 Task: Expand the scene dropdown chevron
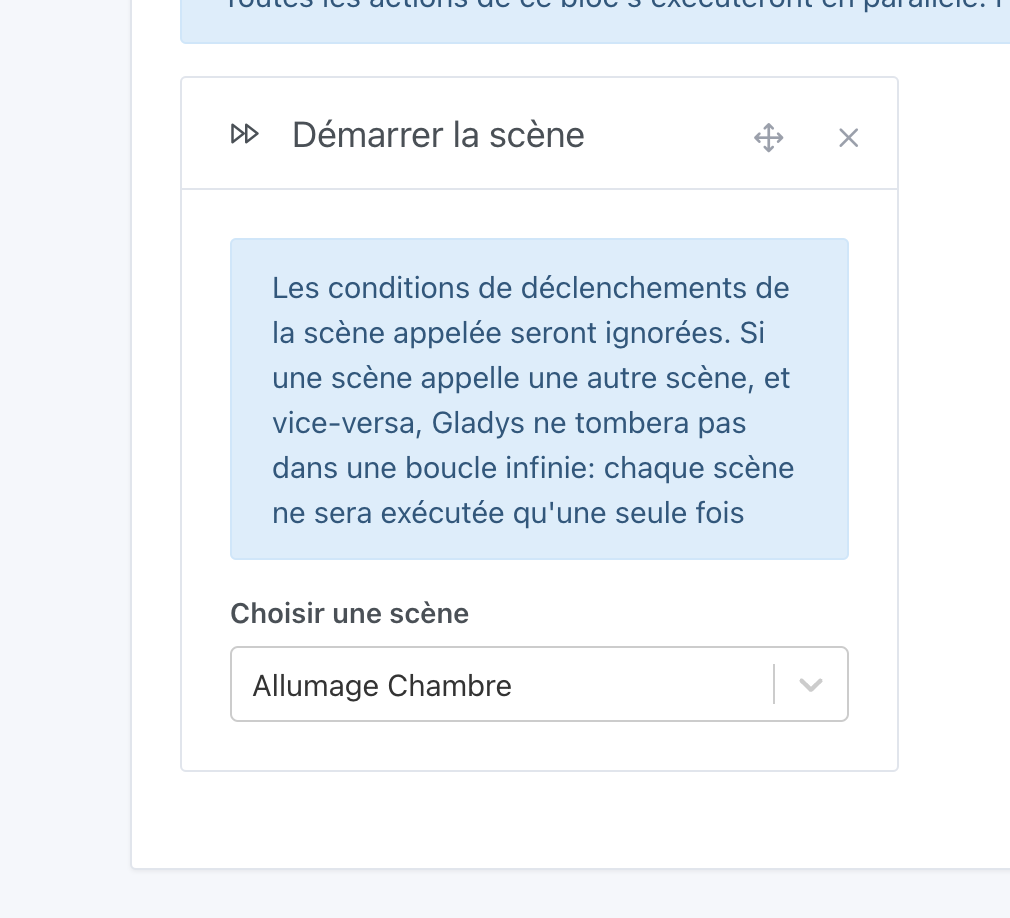(x=811, y=685)
